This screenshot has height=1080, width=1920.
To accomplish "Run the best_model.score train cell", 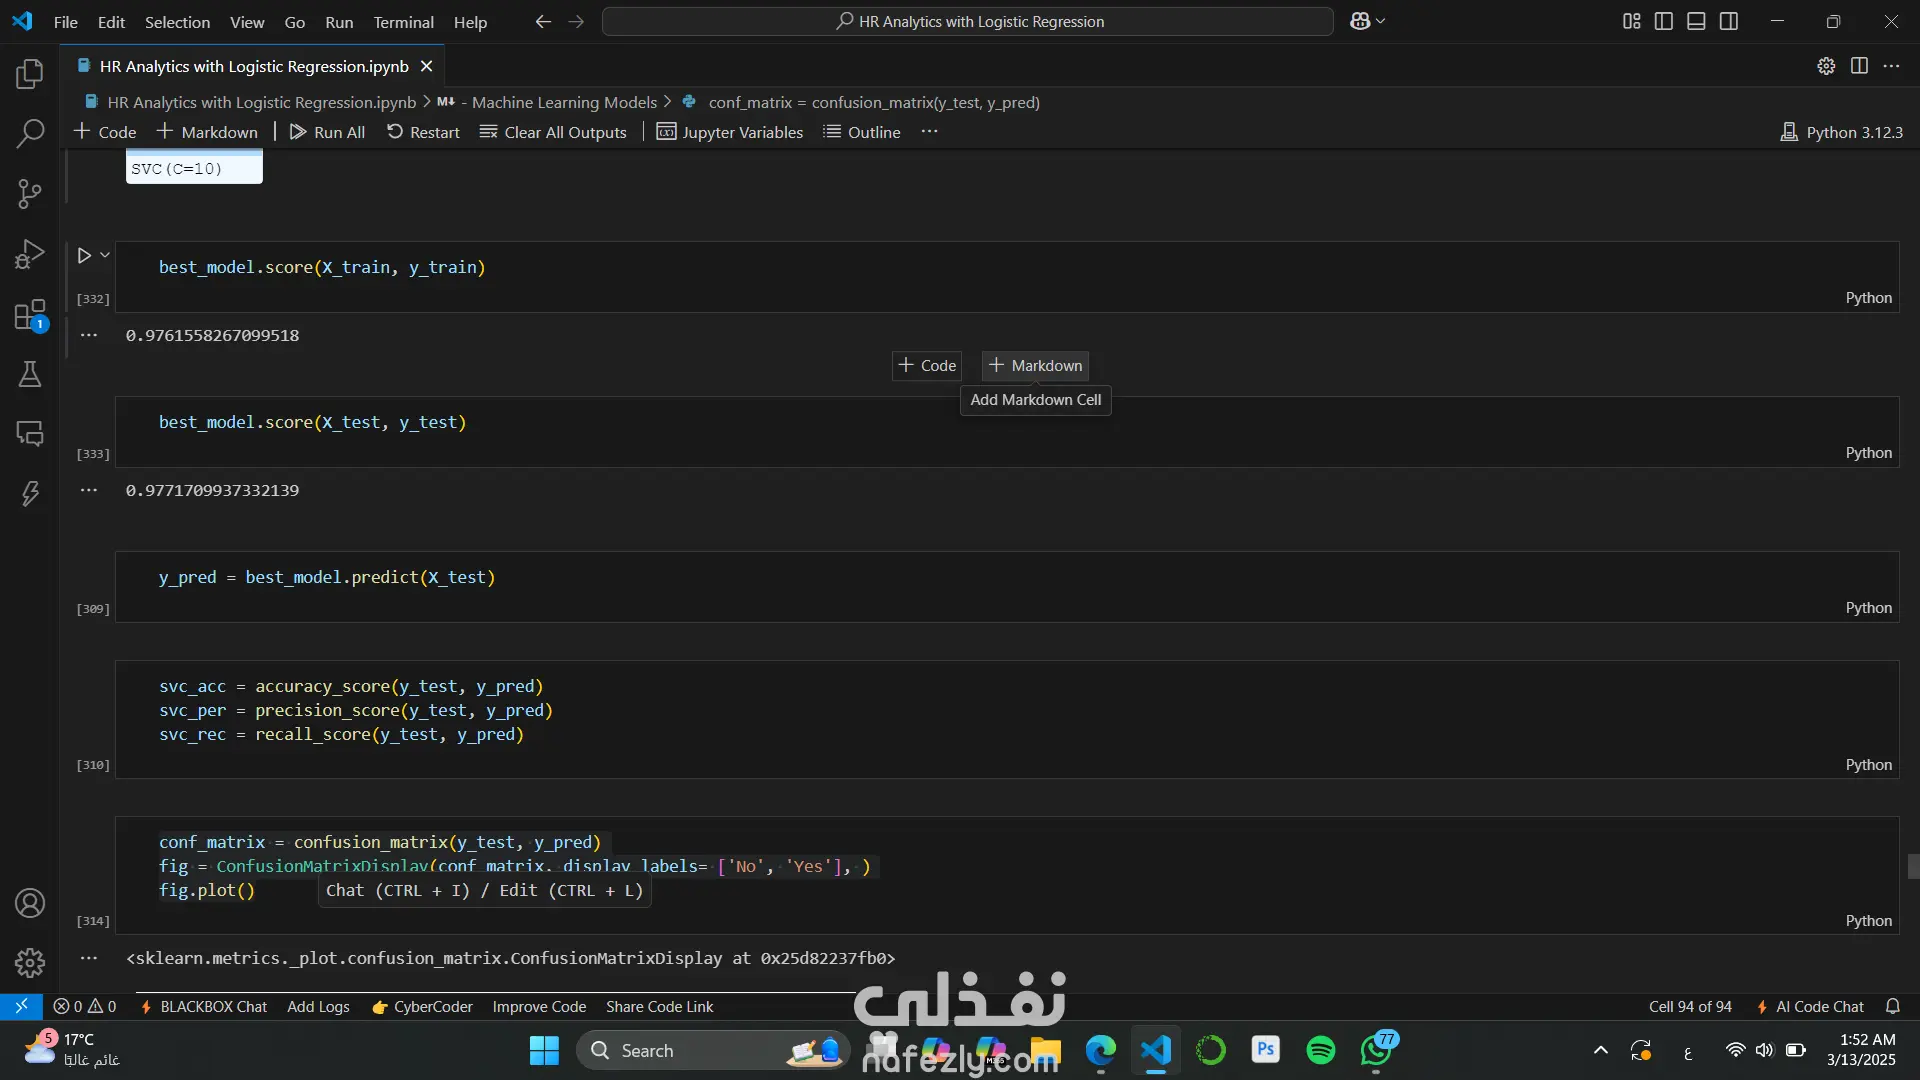I will pyautogui.click(x=84, y=256).
